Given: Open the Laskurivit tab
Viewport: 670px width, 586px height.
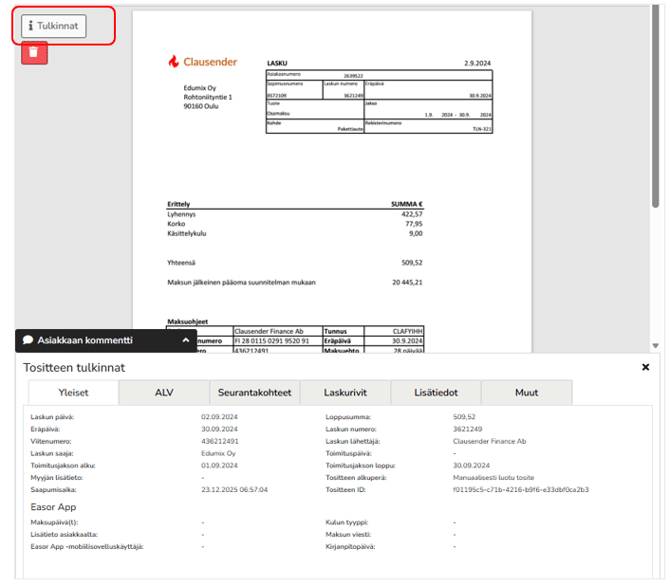Looking at the screenshot, I should click(x=345, y=392).
